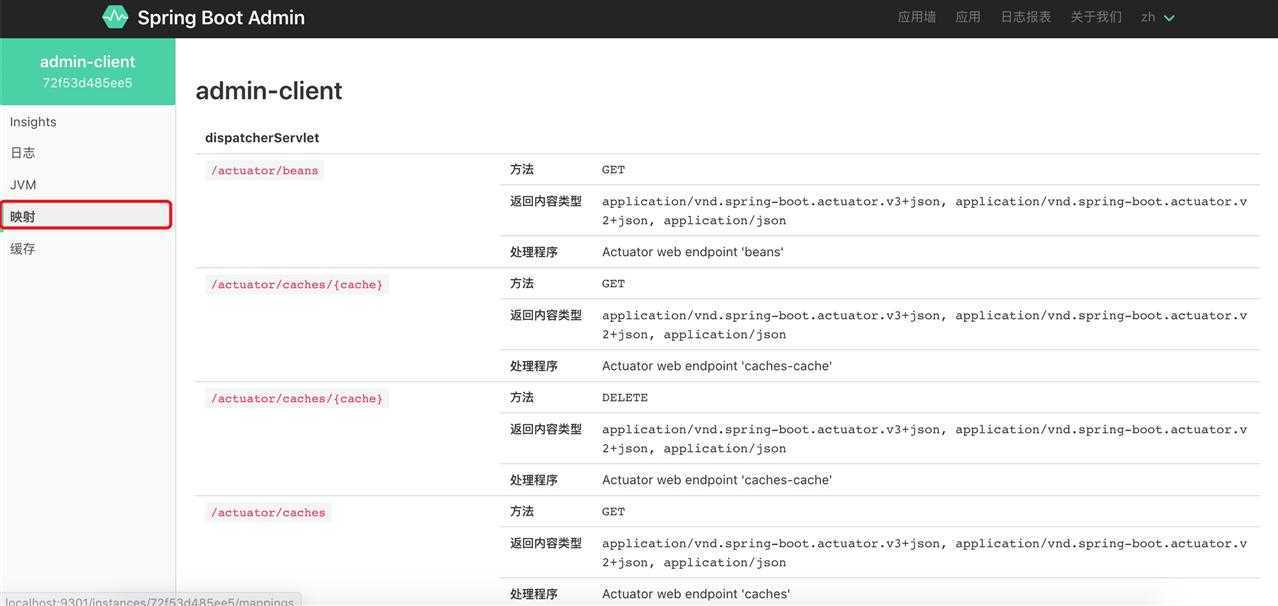The width and height of the screenshot is (1278, 606).
Task: Click the DELETE /actuator/caches/{cache} path
Action: (296, 399)
